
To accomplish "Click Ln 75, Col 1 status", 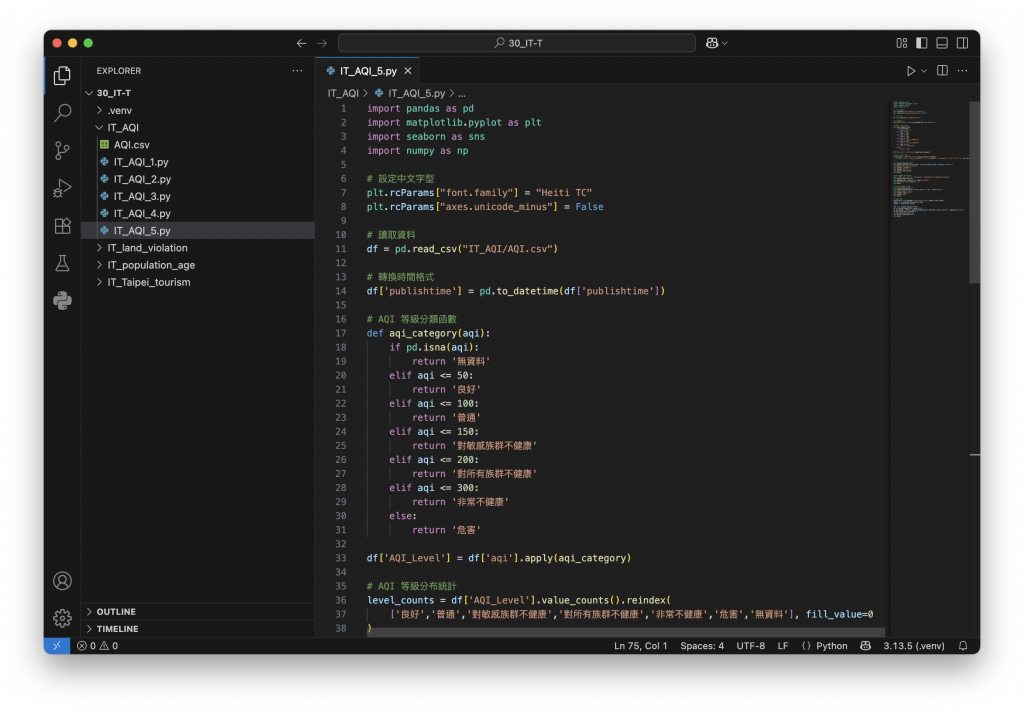I will [x=640, y=645].
